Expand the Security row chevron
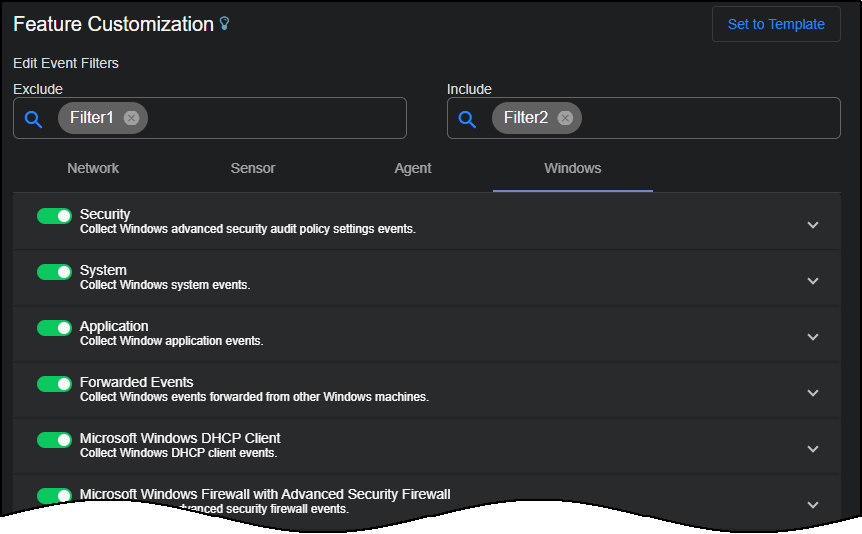Image resolution: width=862 pixels, height=534 pixels. click(813, 225)
